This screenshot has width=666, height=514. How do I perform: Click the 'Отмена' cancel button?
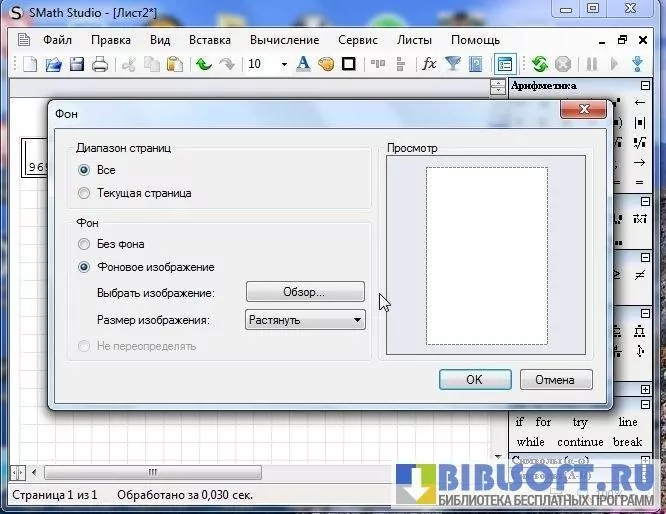pos(554,379)
